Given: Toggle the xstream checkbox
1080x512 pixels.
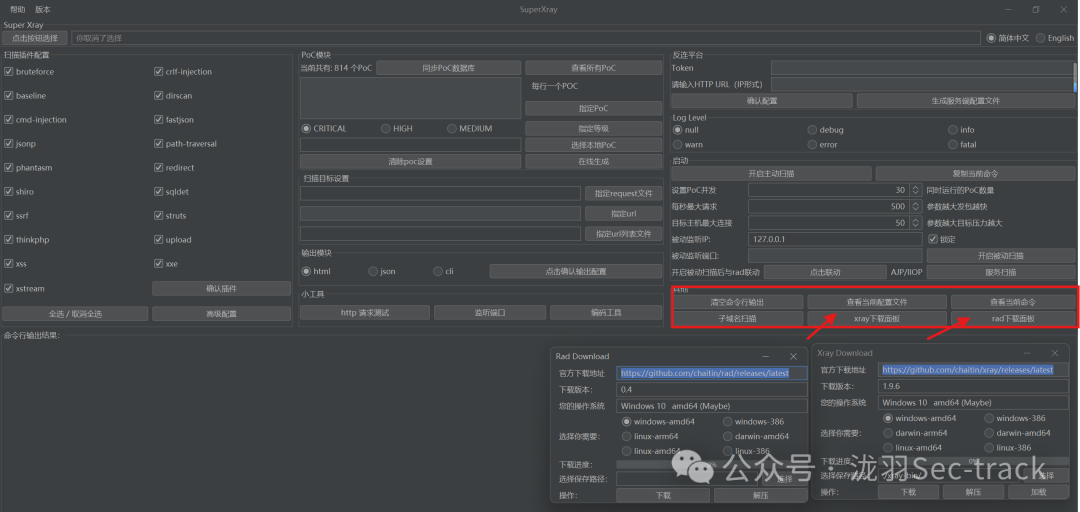Looking at the screenshot, I should click(x=9, y=288).
